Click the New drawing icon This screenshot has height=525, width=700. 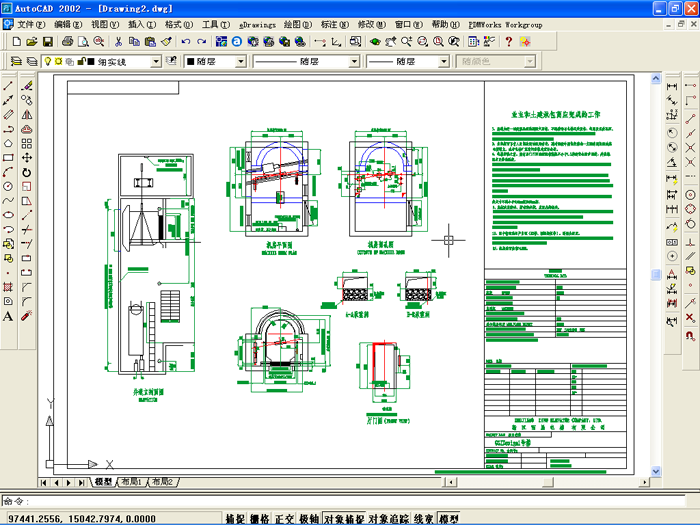(17, 42)
